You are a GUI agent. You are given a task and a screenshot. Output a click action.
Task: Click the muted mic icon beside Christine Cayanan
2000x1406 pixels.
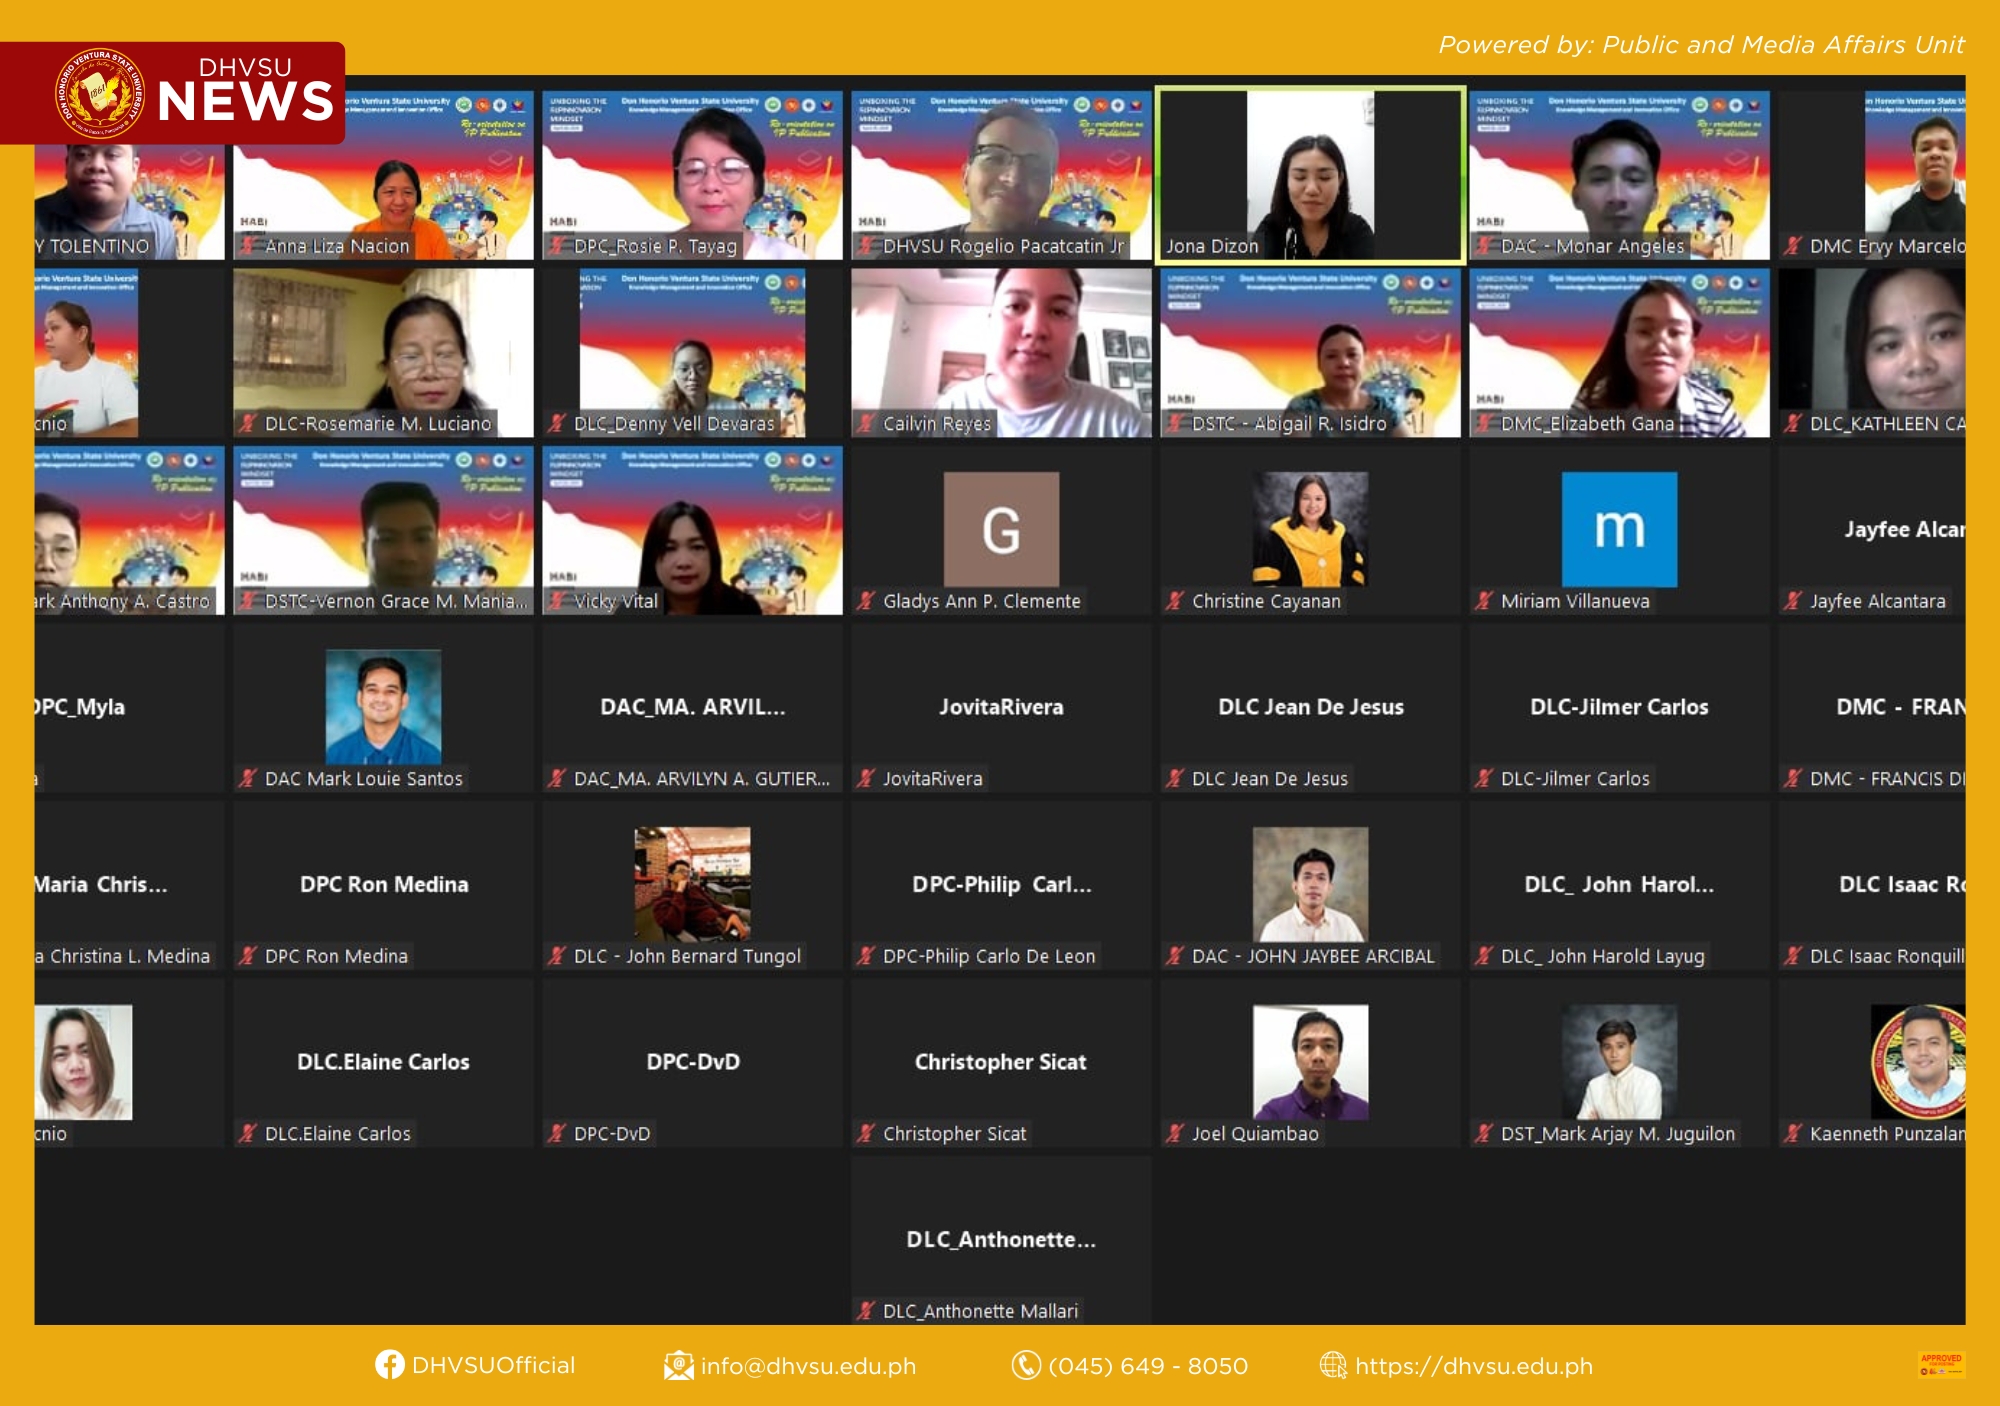coord(1175,601)
